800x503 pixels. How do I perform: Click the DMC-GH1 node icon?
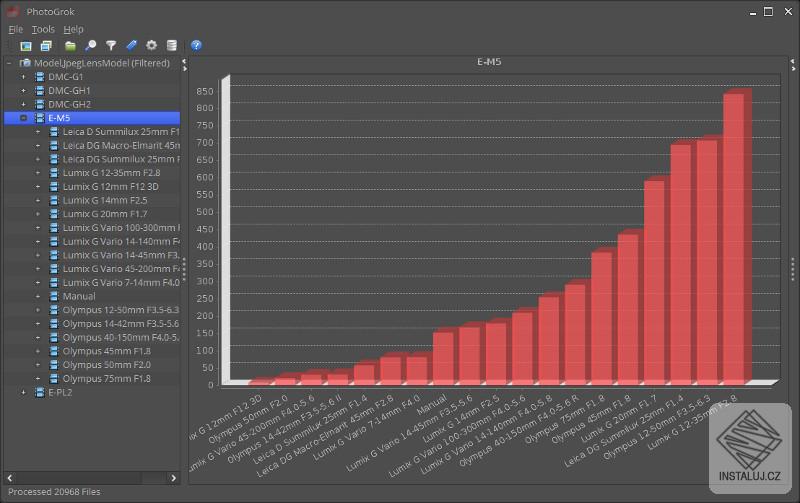40,91
